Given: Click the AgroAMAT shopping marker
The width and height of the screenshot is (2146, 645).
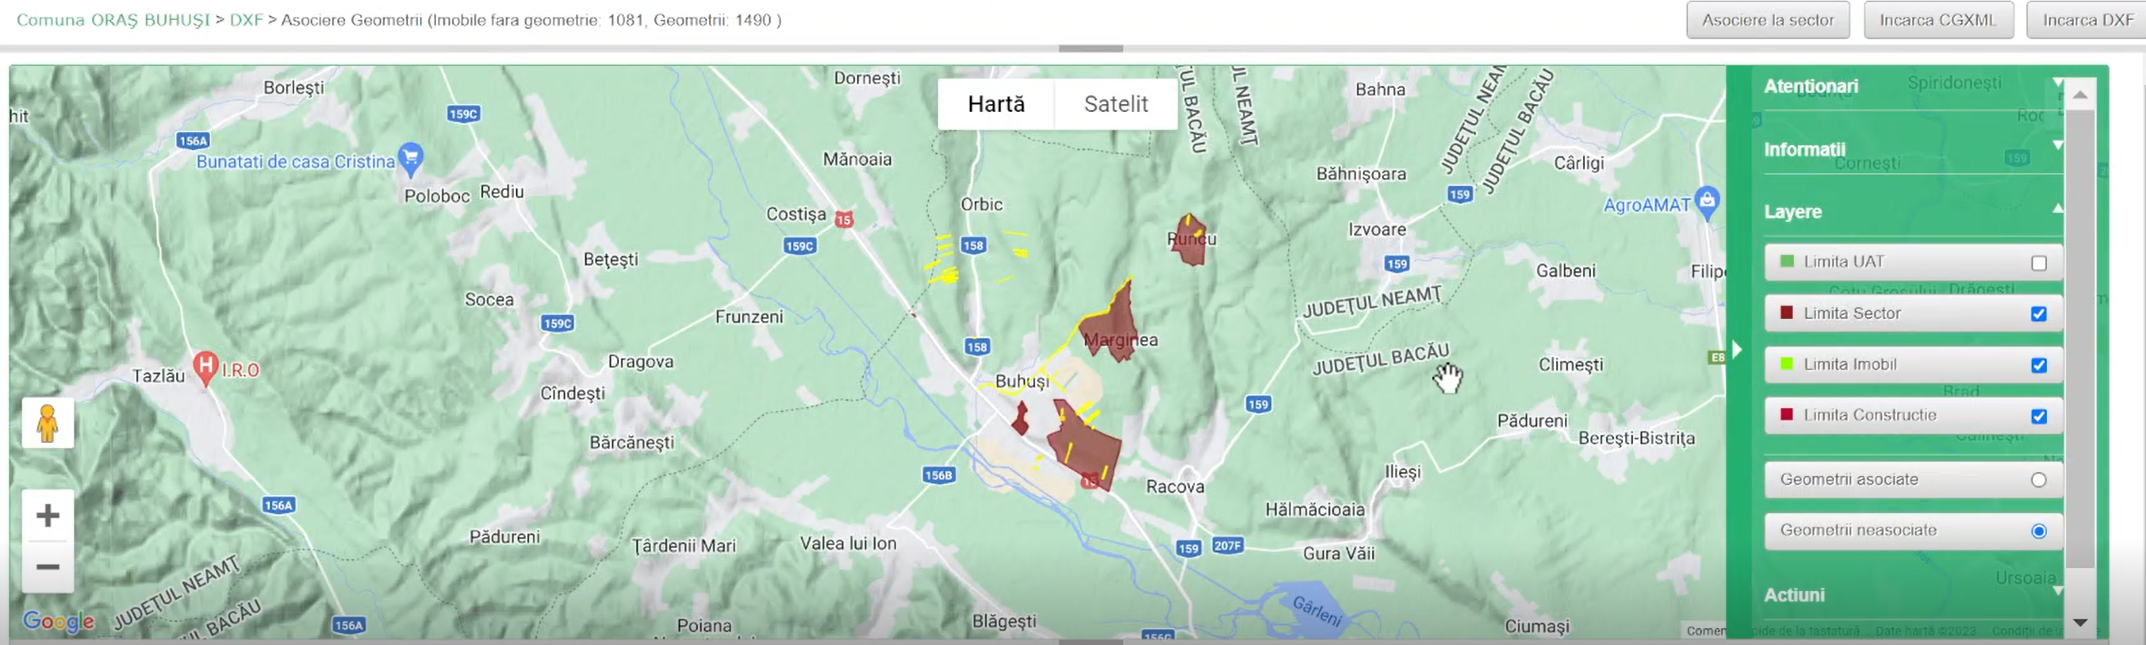Looking at the screenshot, I should [x=1708, y=200].
